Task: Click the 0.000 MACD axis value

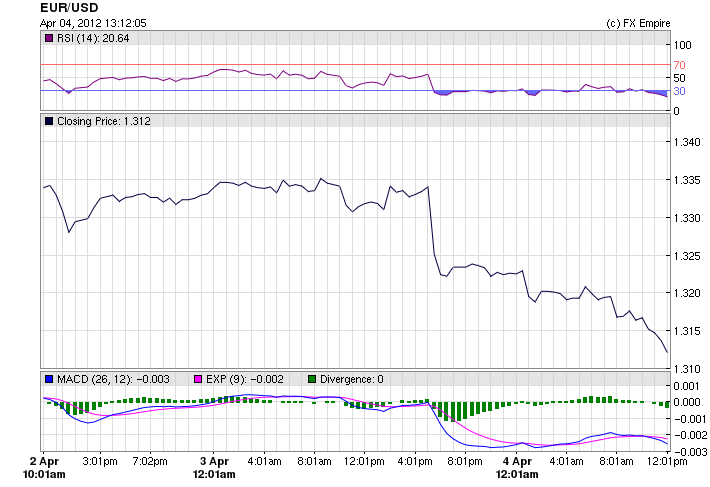Action: (x=687, y=402)
